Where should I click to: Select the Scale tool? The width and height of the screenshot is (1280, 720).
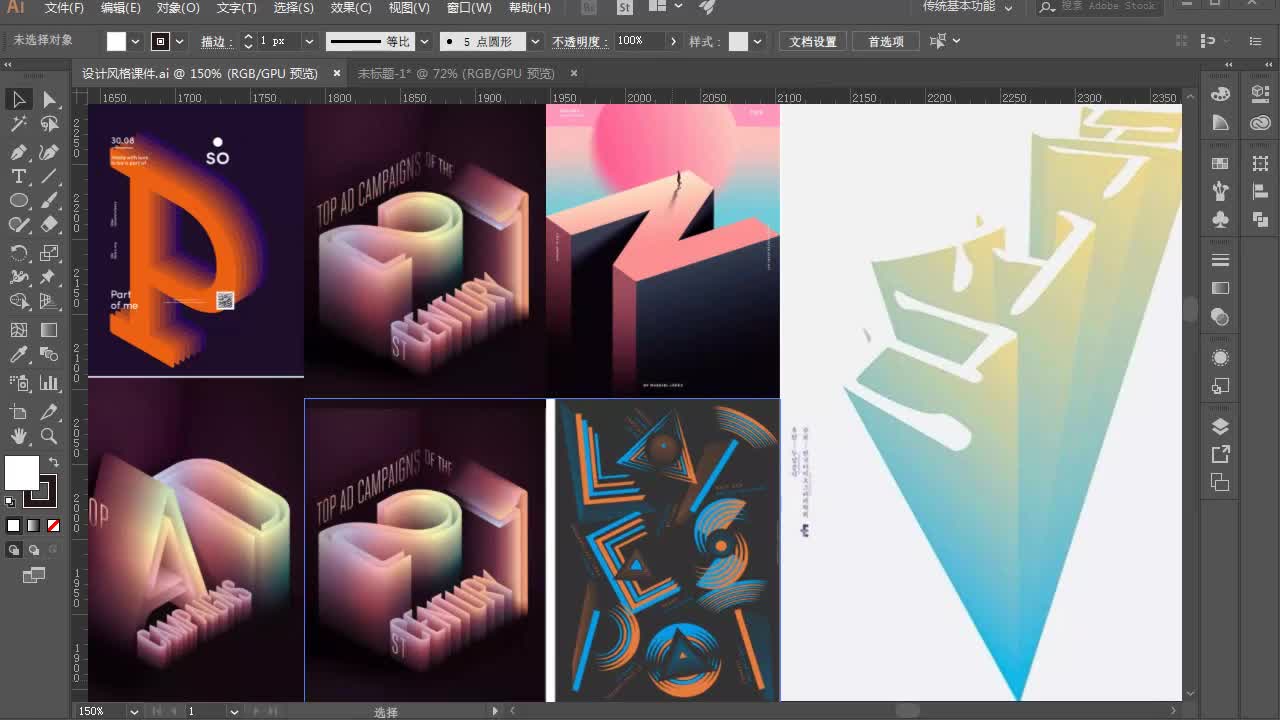[49, 252]
